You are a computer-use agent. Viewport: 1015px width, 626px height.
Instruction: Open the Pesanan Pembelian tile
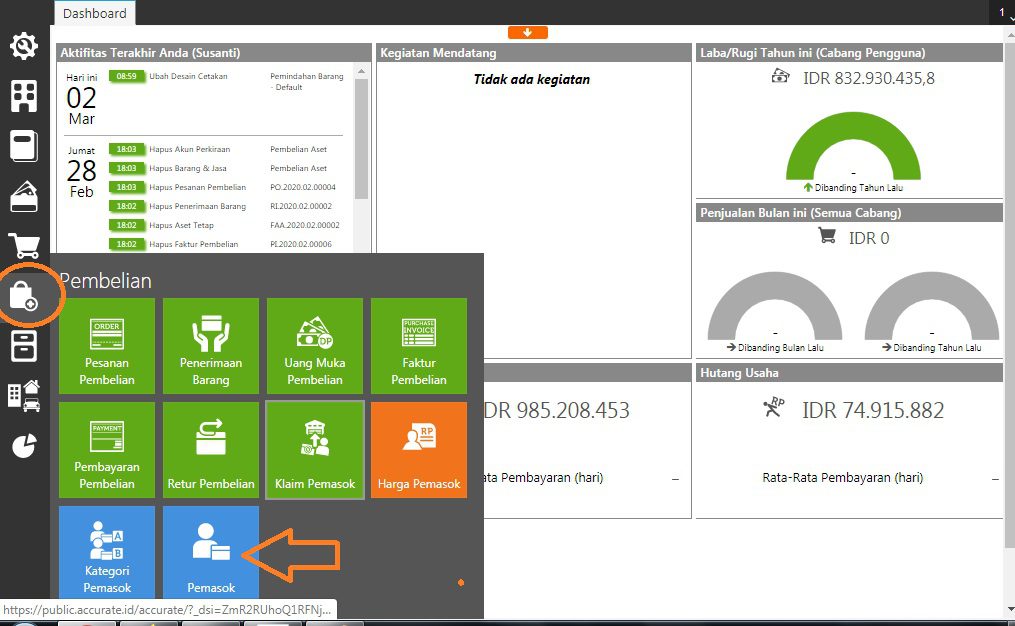coord(107,345)
